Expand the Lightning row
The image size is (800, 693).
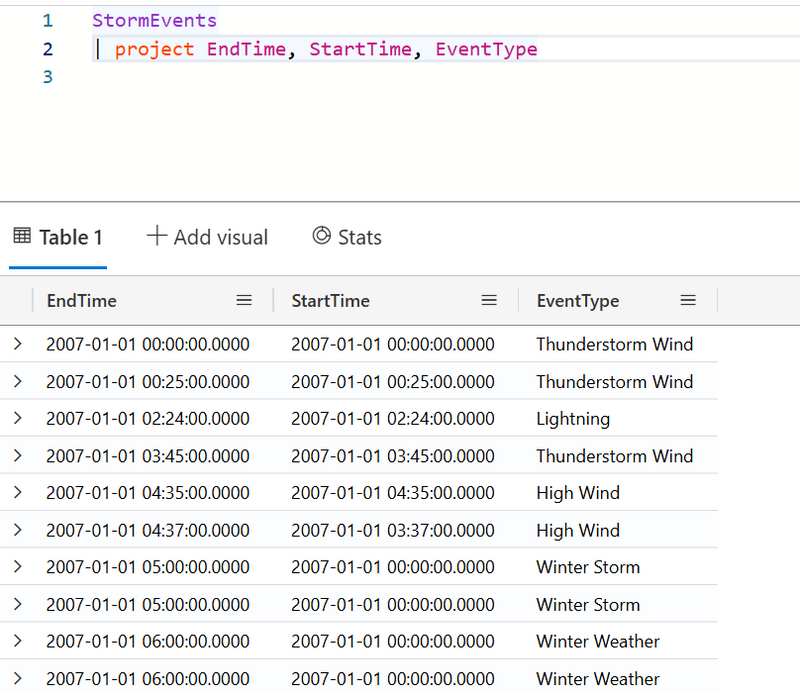(18, 418)
